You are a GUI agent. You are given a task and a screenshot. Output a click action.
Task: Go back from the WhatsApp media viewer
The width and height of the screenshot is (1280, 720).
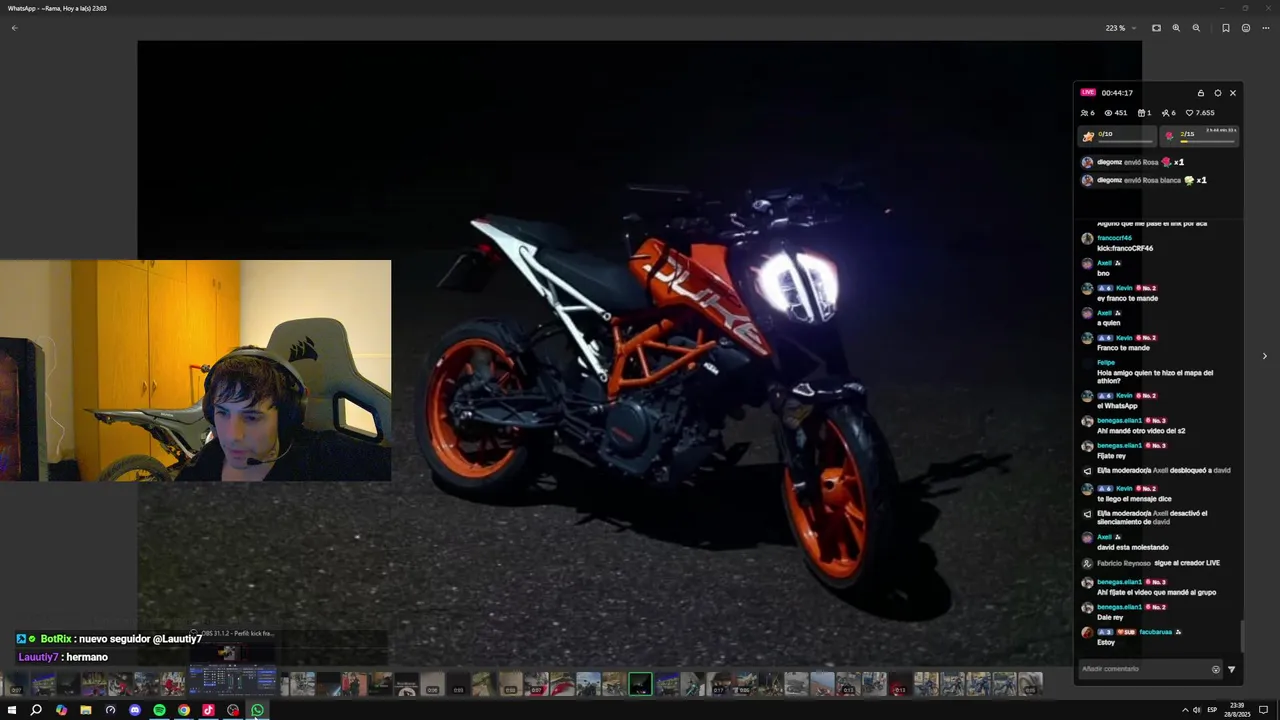(14, 28)
